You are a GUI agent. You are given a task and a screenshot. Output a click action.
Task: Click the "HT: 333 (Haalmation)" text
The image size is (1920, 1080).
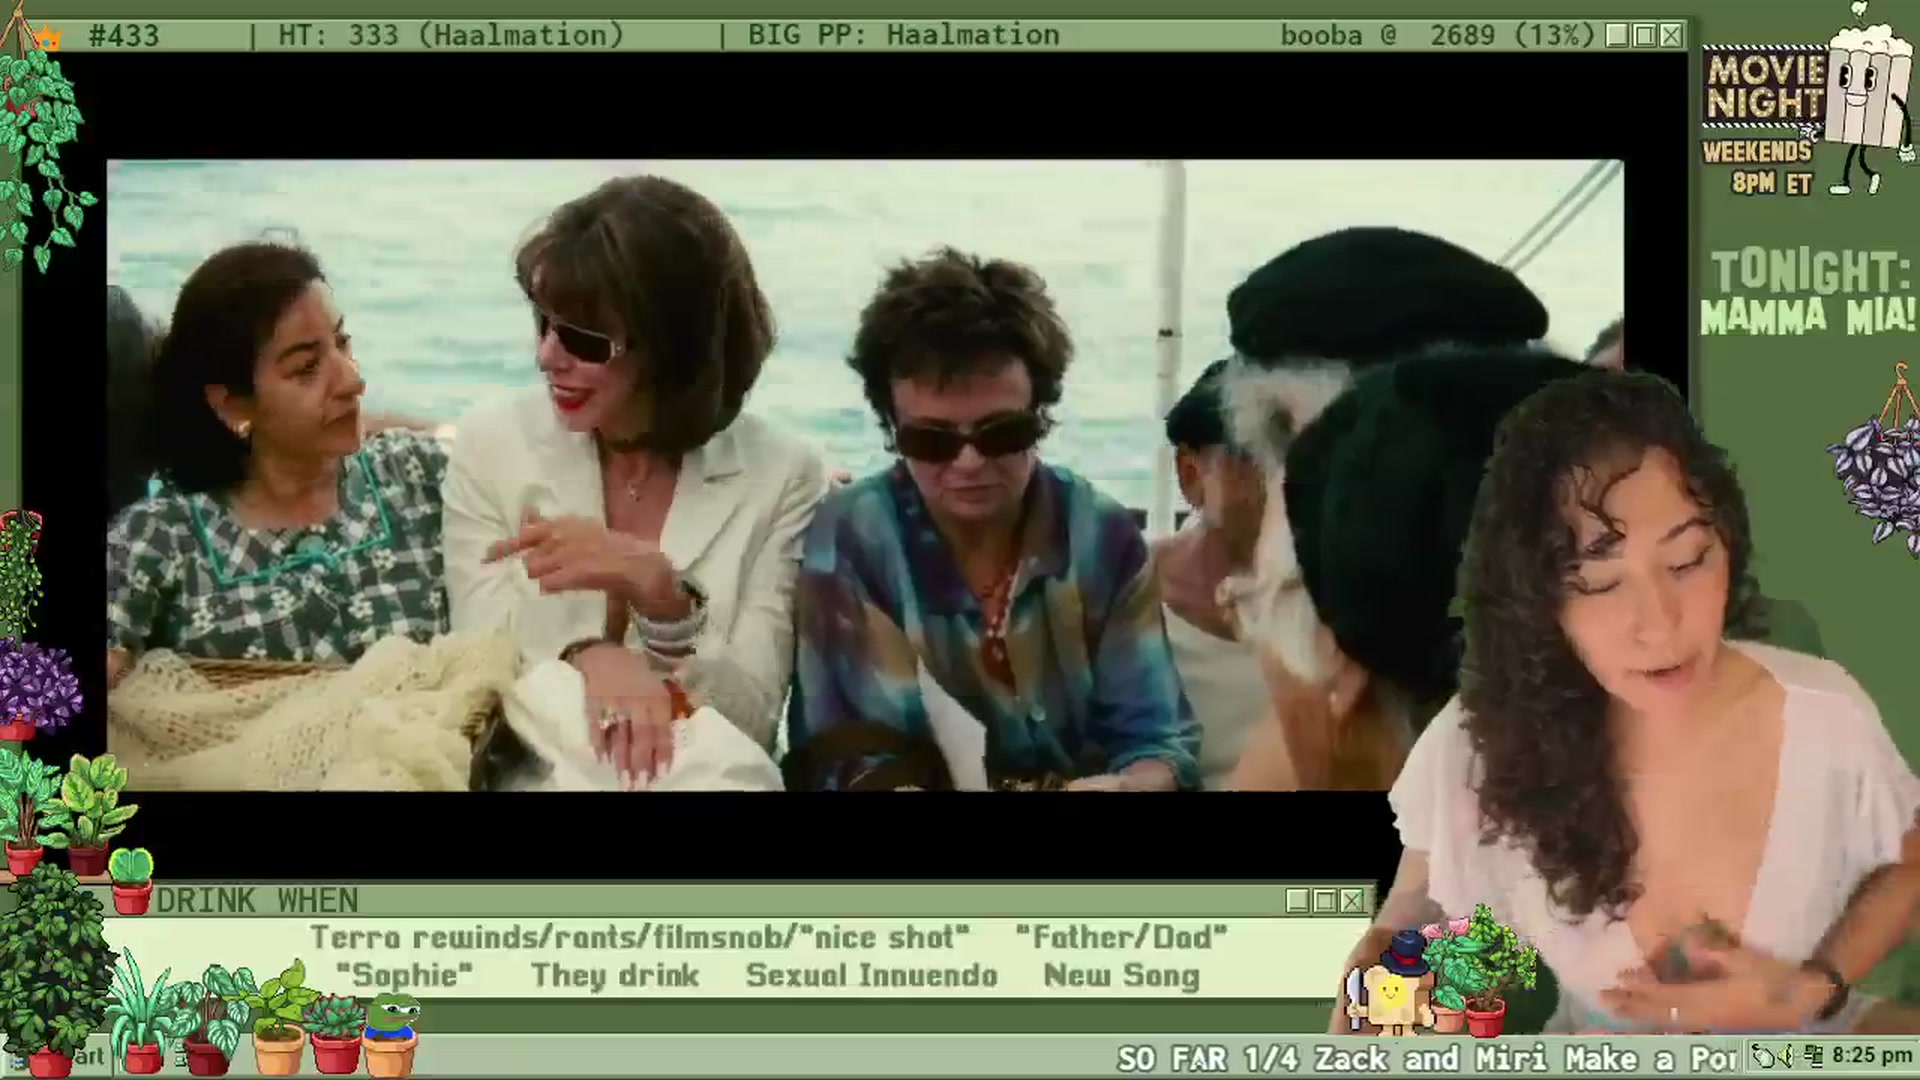point(451,36)
